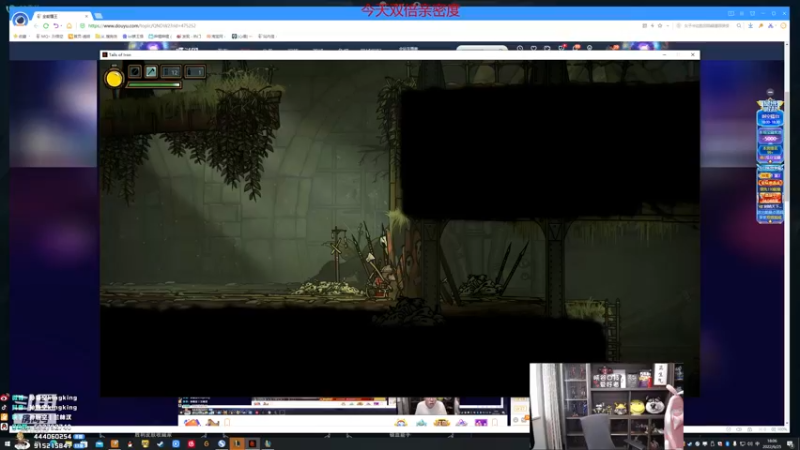Select the axe weapon slot in game HUD
Image resolution: width=800 pixels, height=450 pixels.
pos(151,71)
